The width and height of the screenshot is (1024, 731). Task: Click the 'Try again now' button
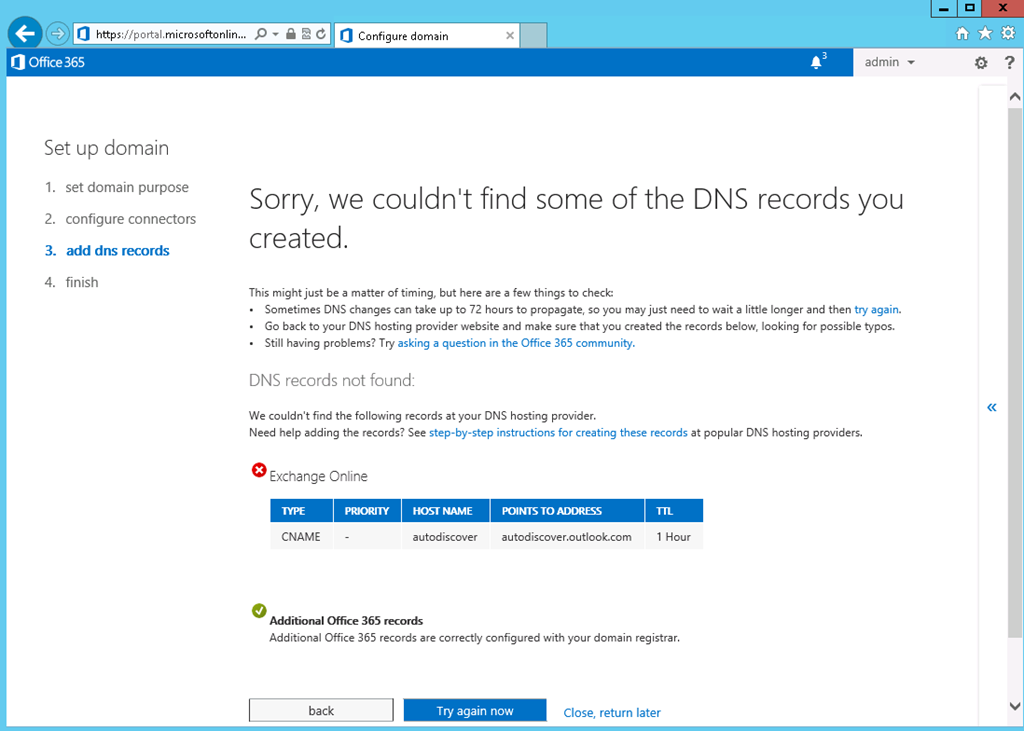tap(475, 711)
